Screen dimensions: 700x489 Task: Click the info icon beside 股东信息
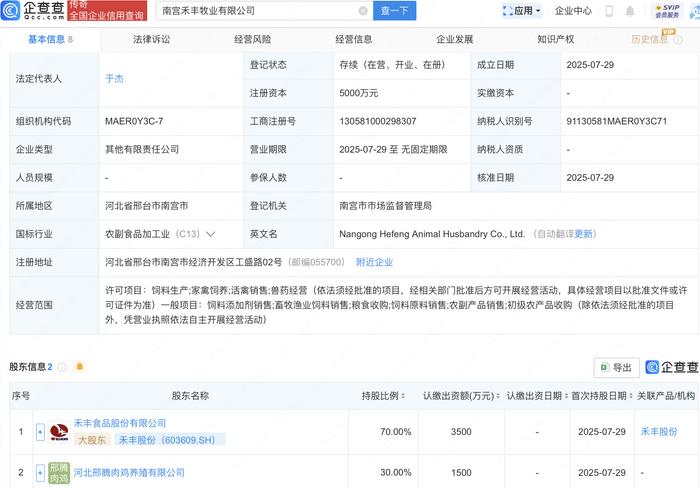pyautogui.click(x=62, y=367)
